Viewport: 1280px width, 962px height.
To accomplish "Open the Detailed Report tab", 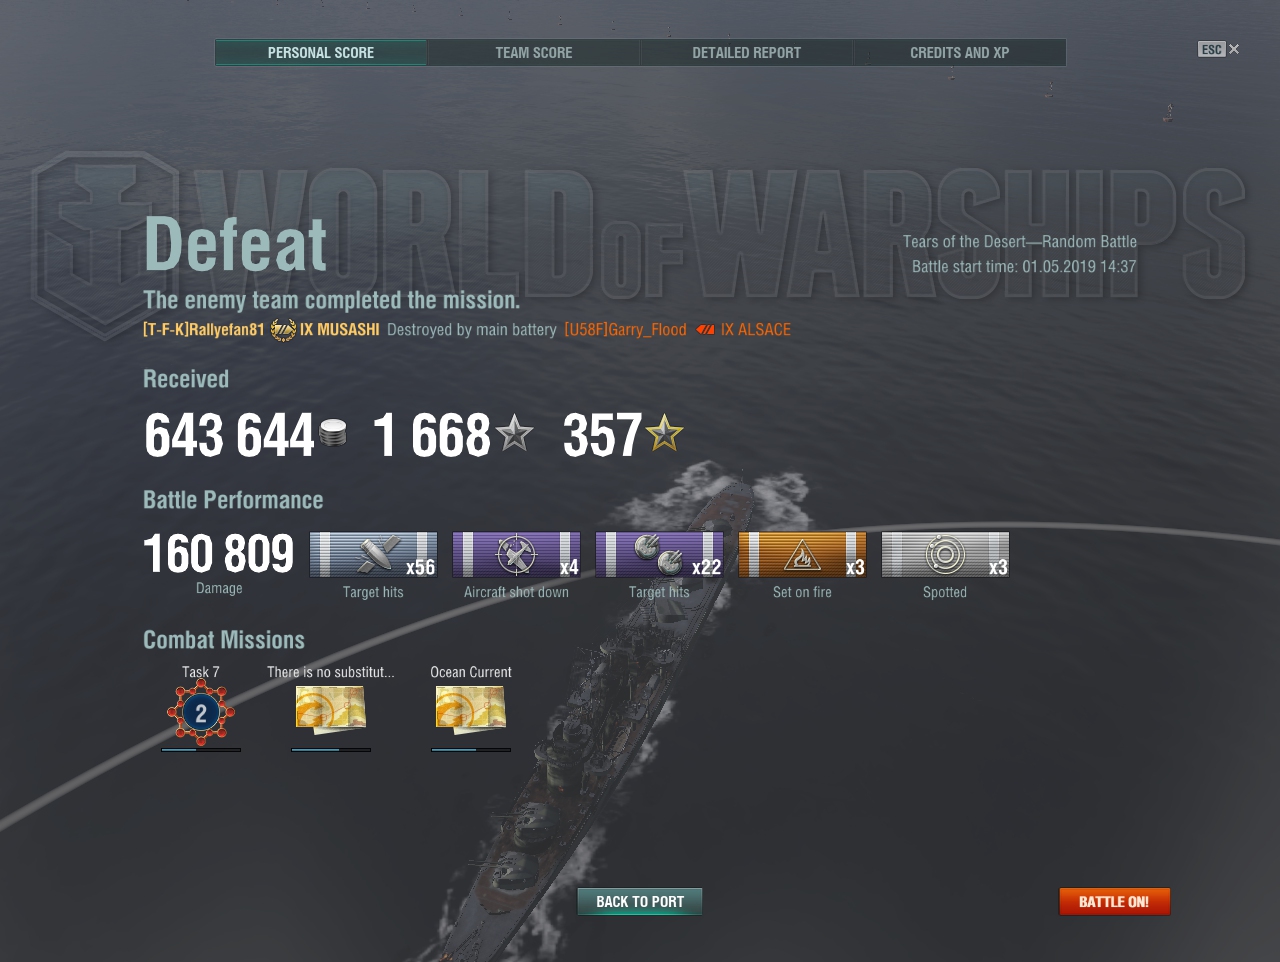I will pyautogui.click(x=747, y=53).
